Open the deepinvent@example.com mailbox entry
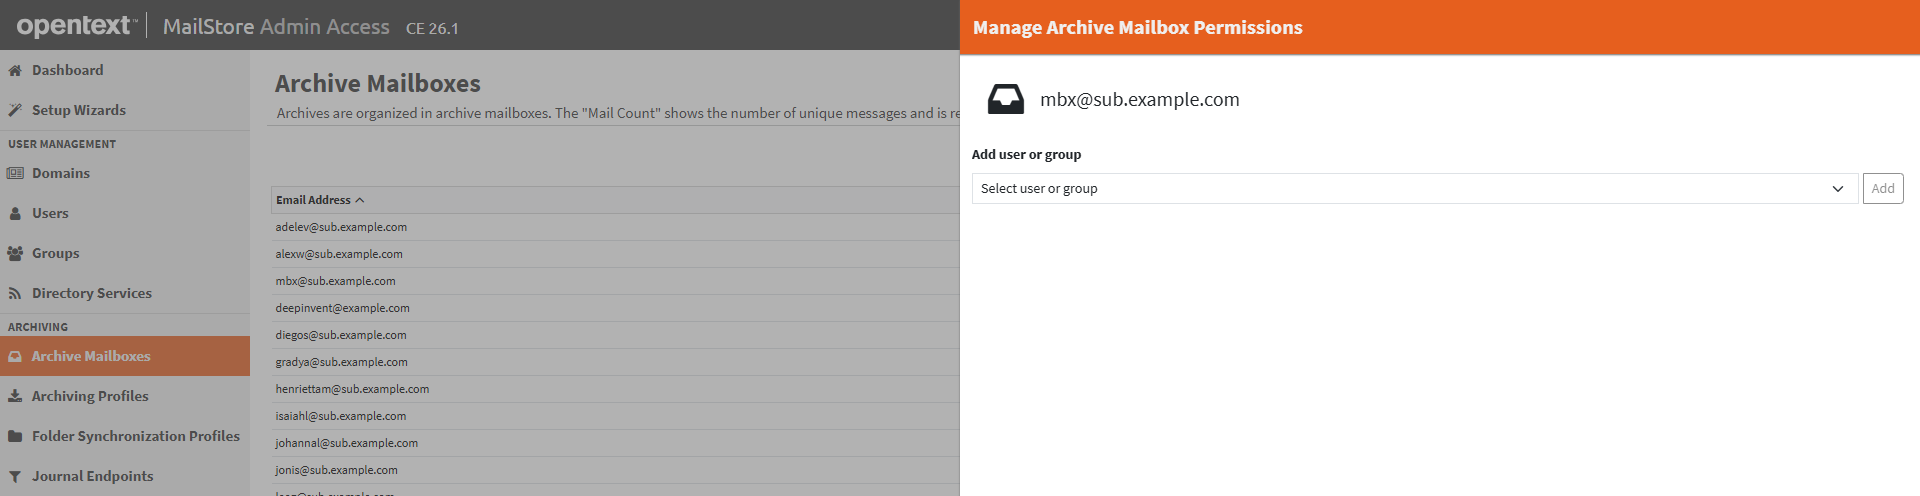The image size is (1920, 496). (x=342, y=308)
